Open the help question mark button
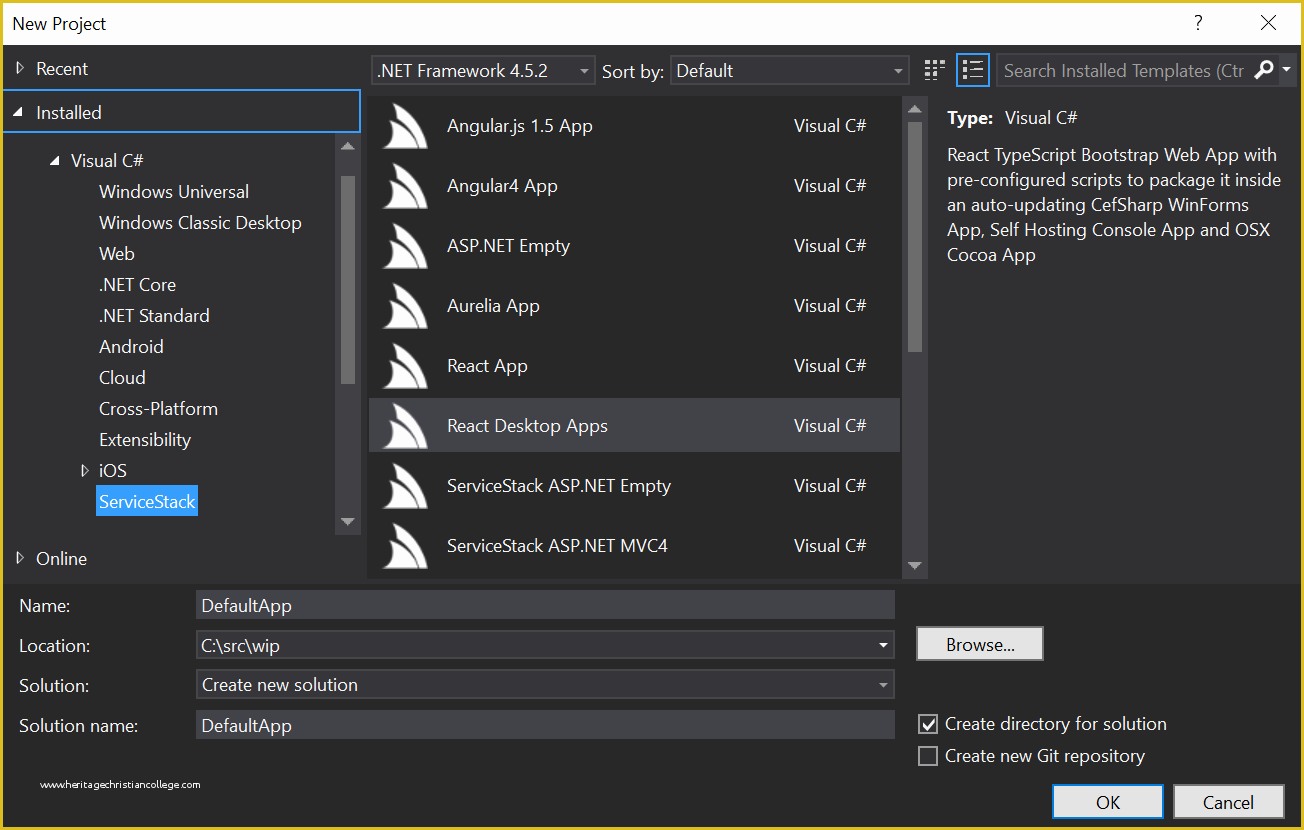Viewport: 1304px width, 830px height. click(x=1198, y=23)
